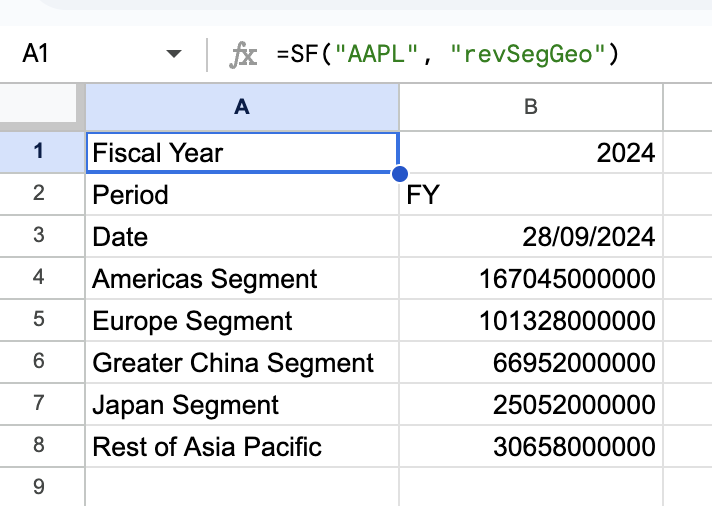Select row 1 header
Viewport: 712px width, 506px height.
[42, 152]
